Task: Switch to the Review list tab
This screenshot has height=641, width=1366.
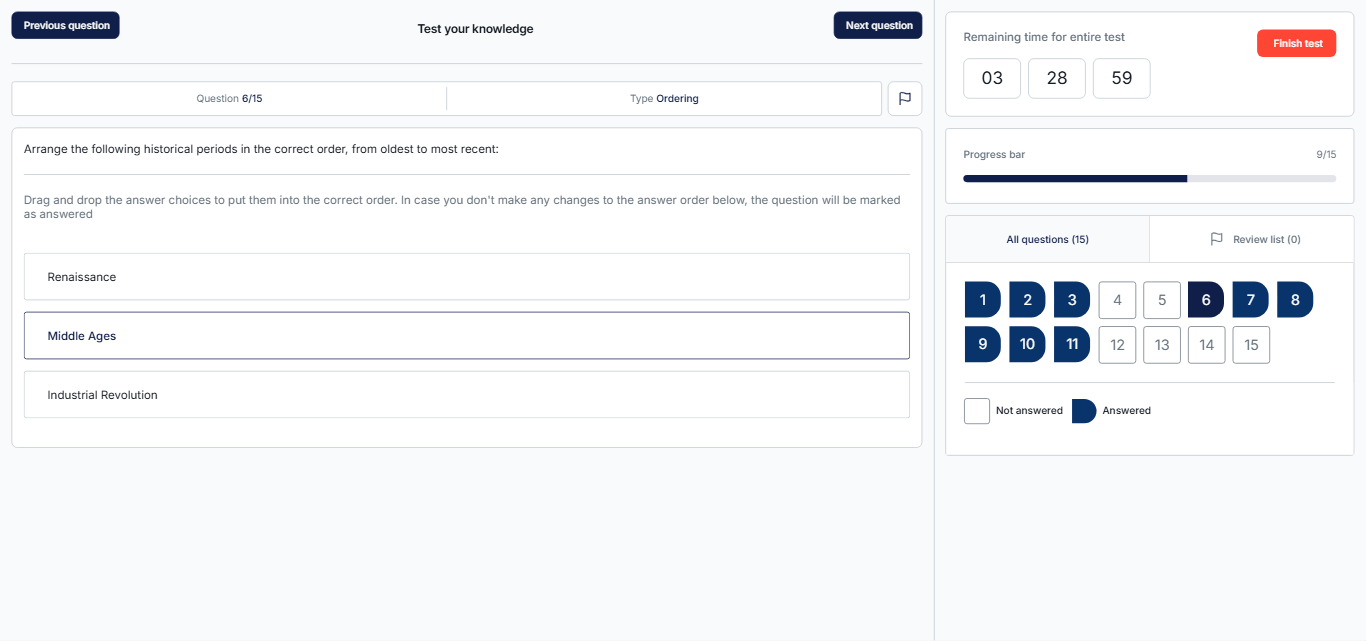Action: pos(1254,239)
